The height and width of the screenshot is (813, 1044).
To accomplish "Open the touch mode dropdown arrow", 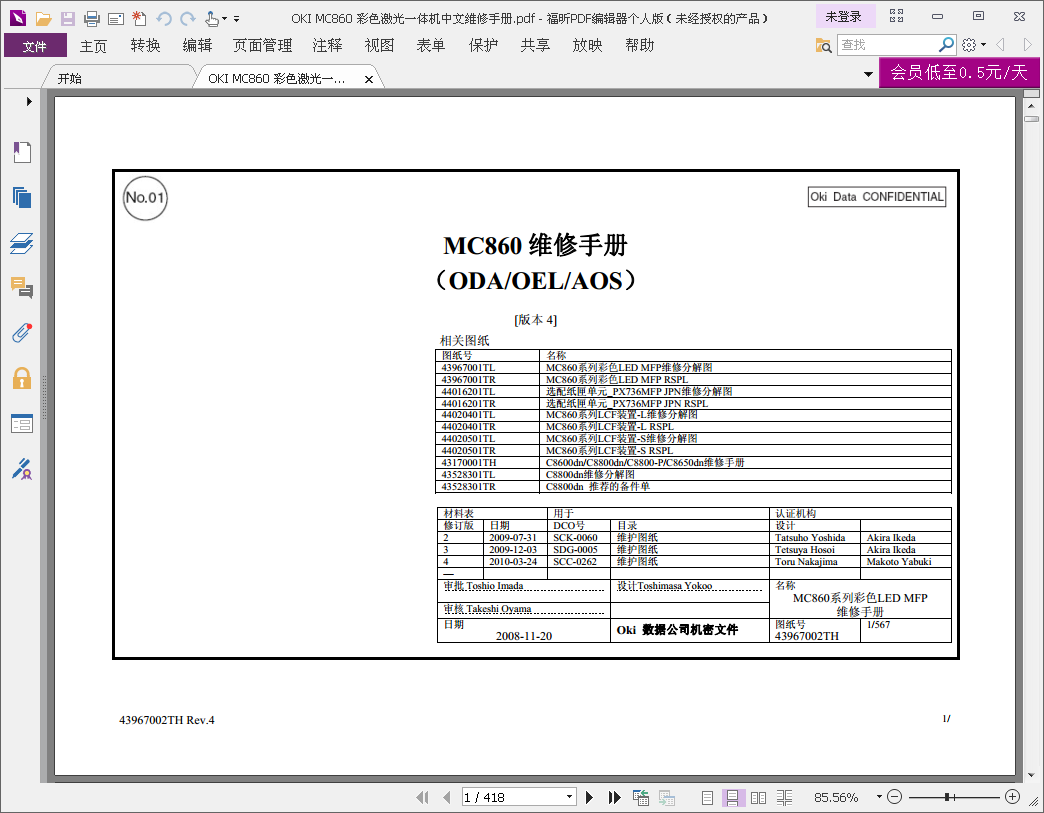I will (224, 19).
